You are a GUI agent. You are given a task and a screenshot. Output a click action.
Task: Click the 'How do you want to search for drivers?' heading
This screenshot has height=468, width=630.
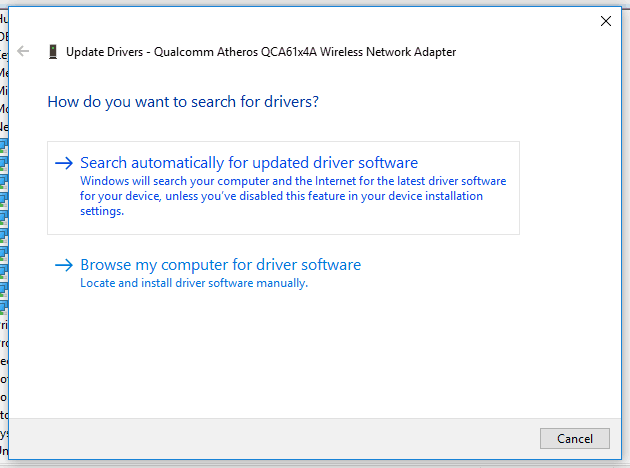(183, 102)
